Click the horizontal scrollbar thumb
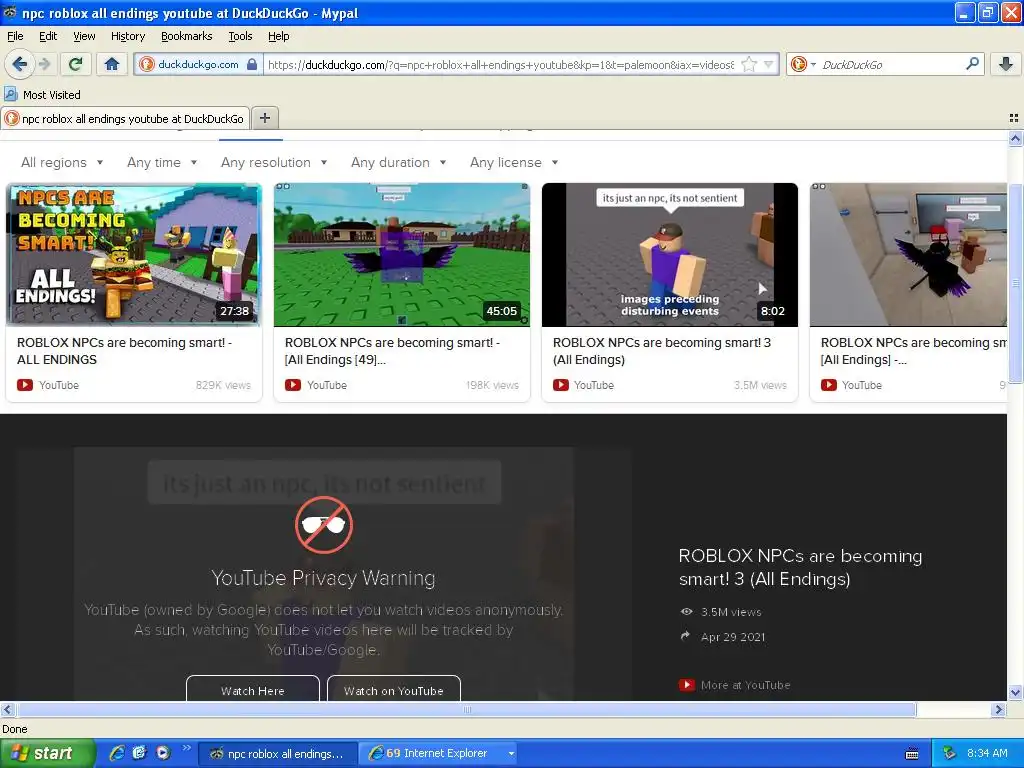The width and height of the screenshot is (1024, 768). (x=466, y=709)
